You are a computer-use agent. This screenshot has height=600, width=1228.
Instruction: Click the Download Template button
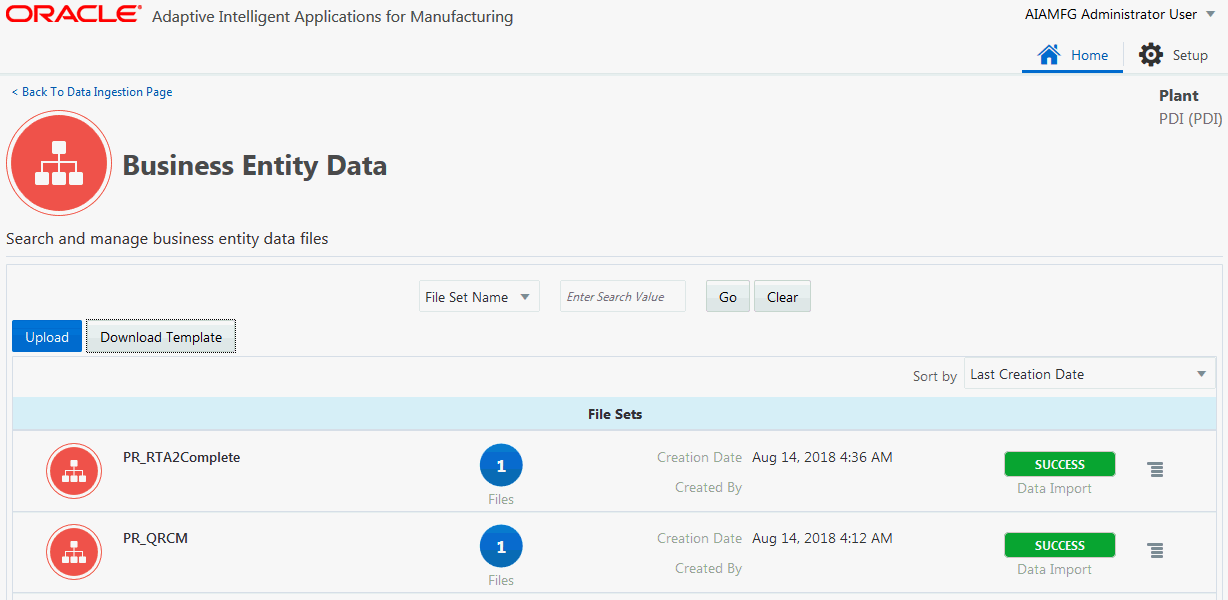click(x=161, y=337)
